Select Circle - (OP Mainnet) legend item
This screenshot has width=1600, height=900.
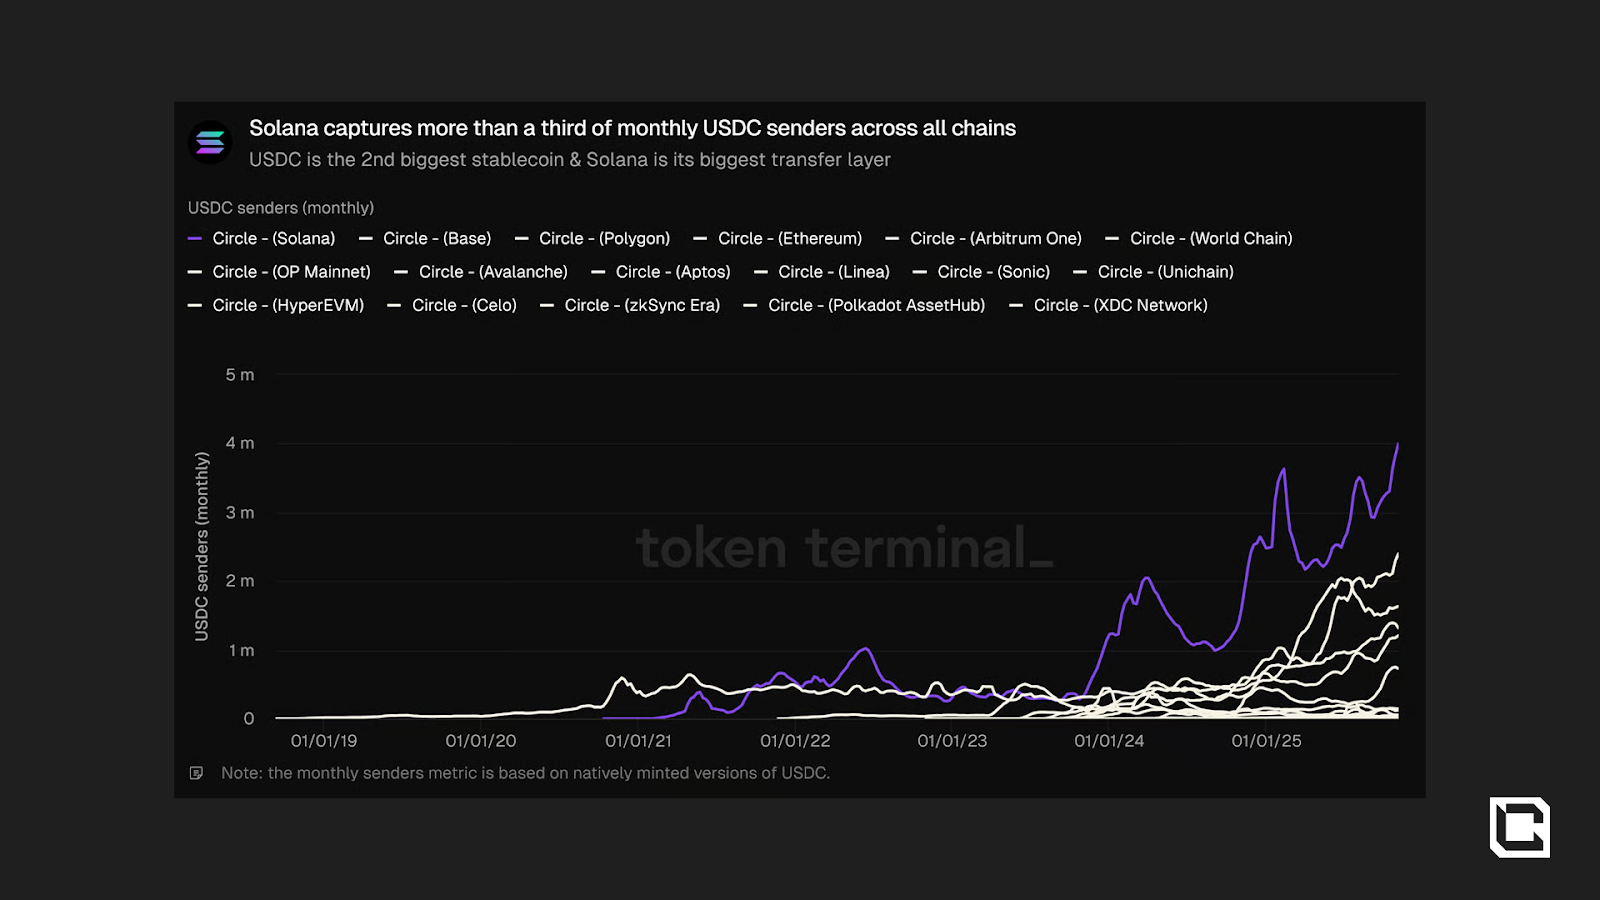[x=291, y=272]
